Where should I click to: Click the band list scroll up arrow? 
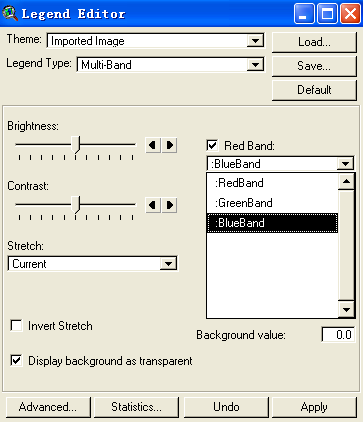click(346, 182)
